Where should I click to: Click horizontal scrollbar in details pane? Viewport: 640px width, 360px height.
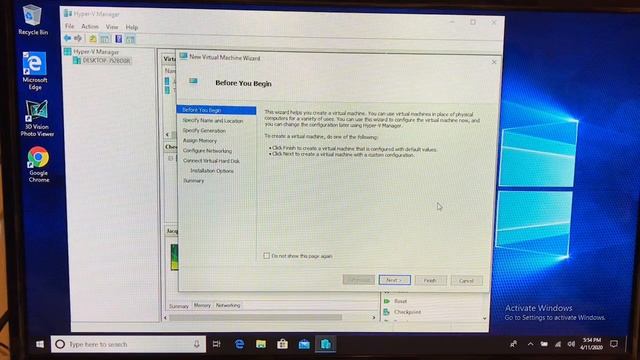256,317
